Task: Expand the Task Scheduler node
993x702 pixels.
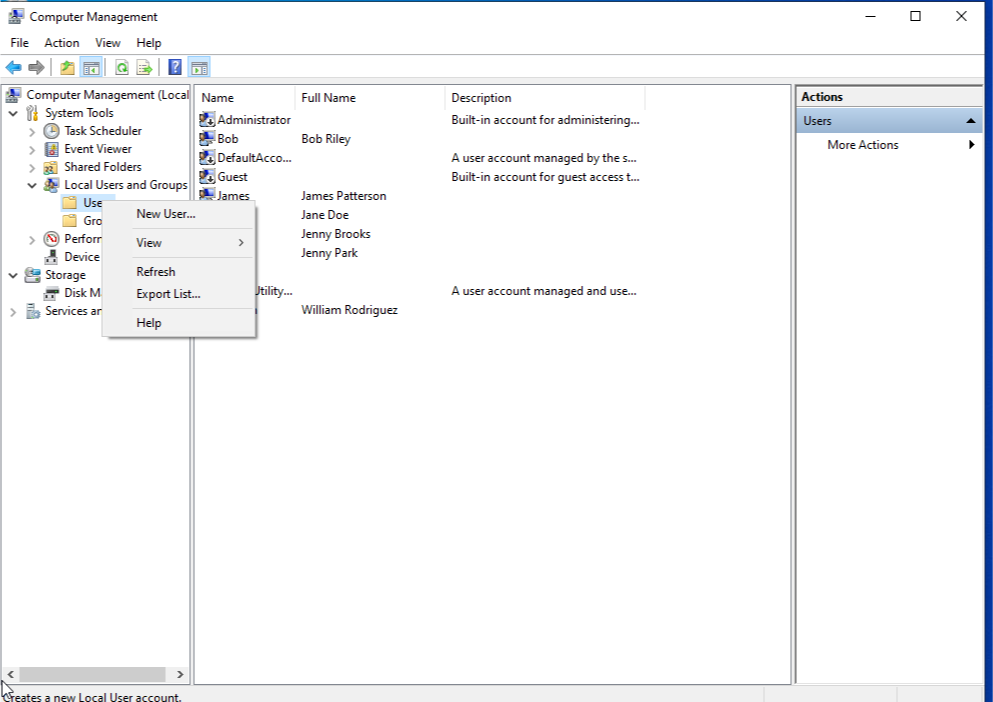Action: coord(32,131)
